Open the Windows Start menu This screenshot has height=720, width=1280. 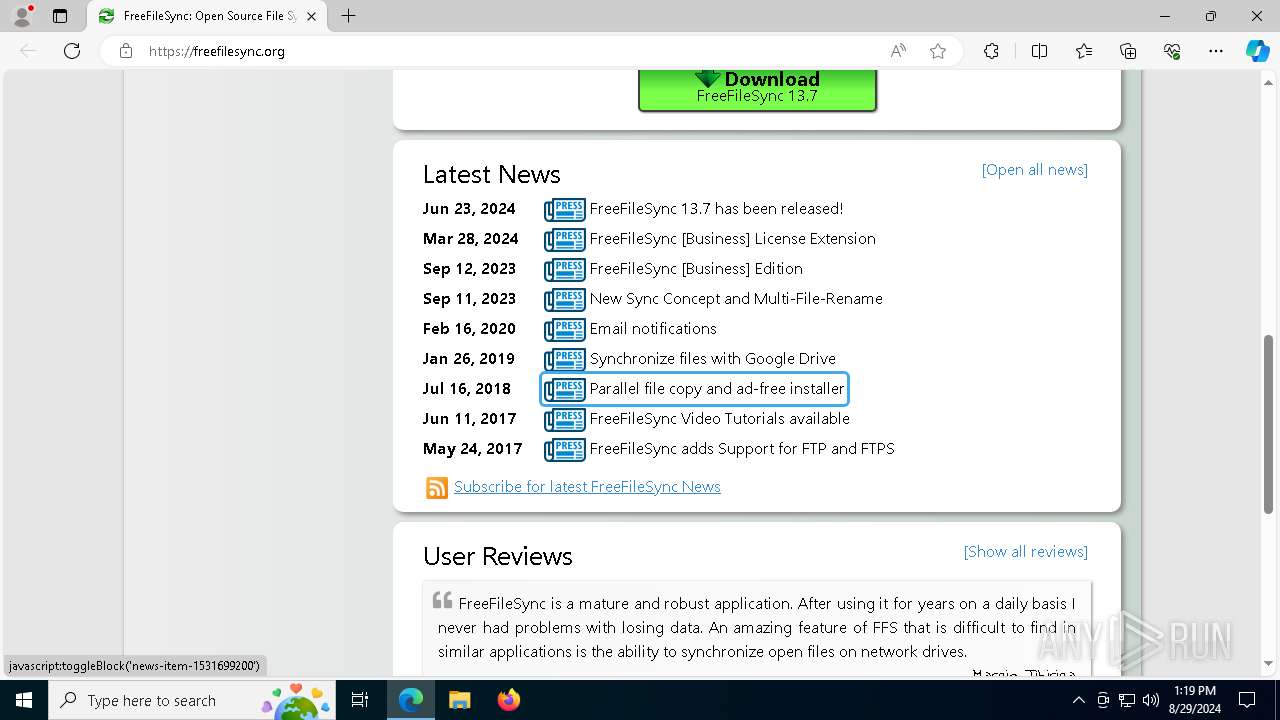pos(24,700)
